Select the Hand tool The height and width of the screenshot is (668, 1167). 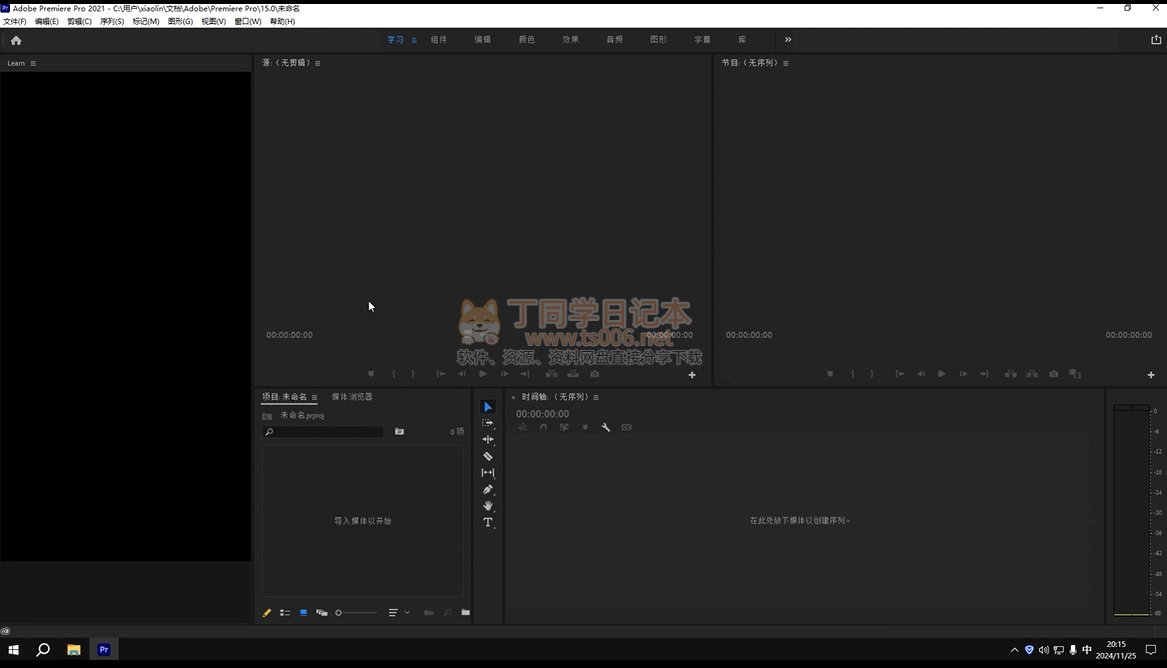(488, 506)
